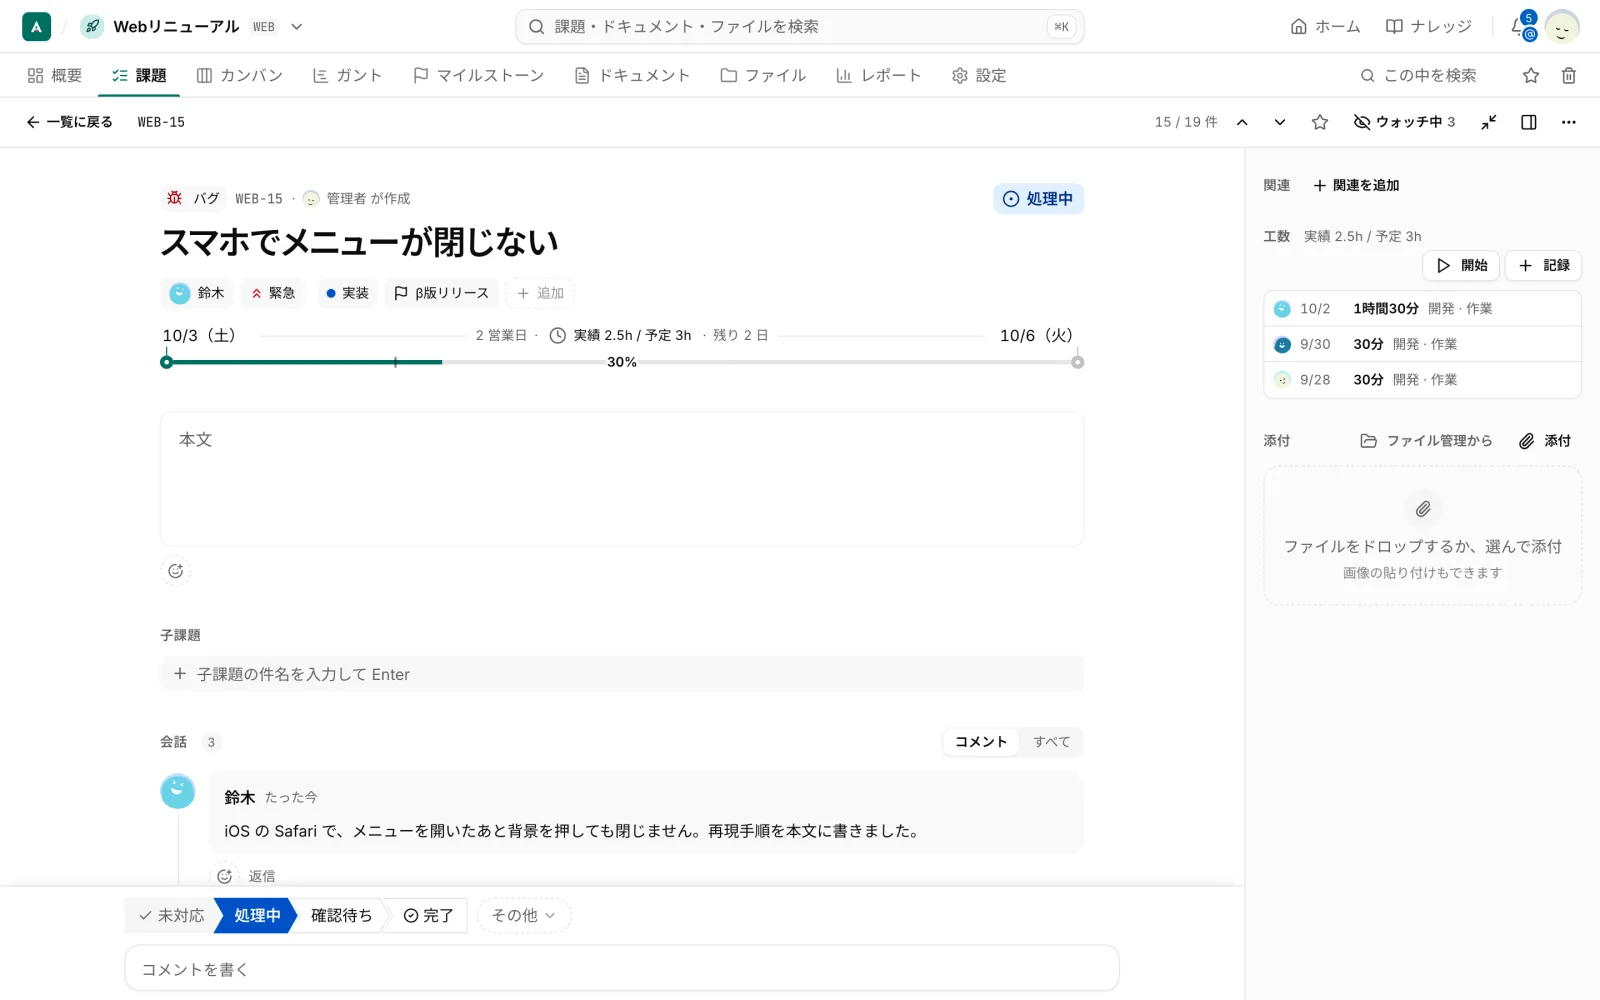Click the green A workspace logo
This screenshot has width=1600, height=1000.
(x=36, y=27)
